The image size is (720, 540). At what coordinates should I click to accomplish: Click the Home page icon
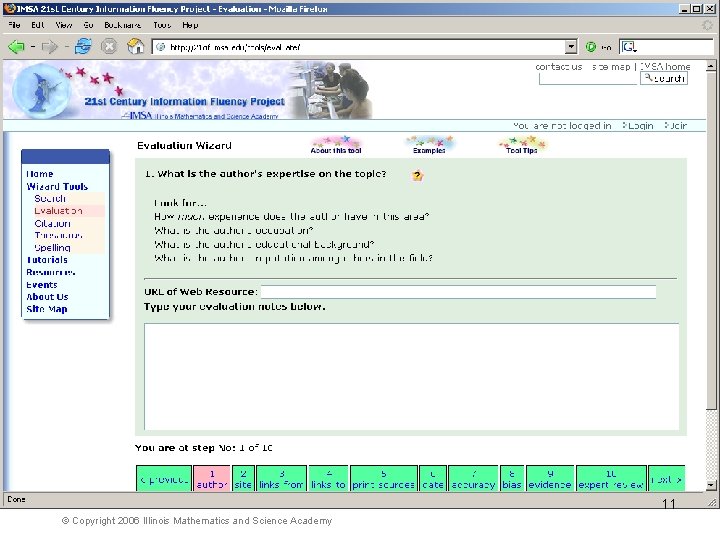(135, 46)
